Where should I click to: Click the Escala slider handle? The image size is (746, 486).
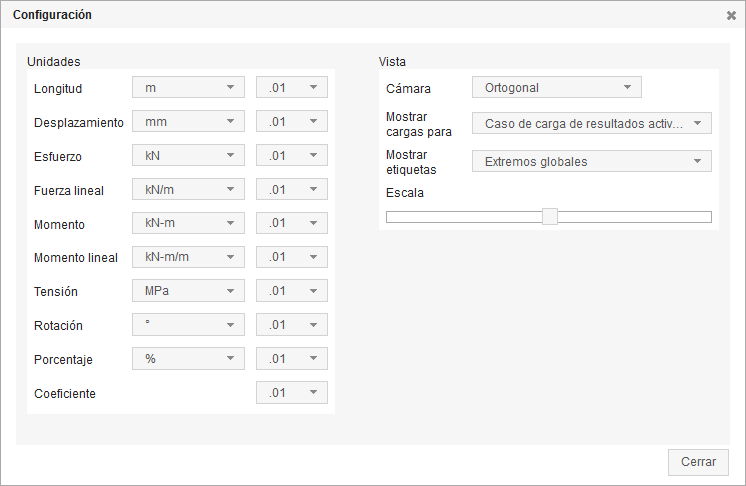[x=549, y=216]
